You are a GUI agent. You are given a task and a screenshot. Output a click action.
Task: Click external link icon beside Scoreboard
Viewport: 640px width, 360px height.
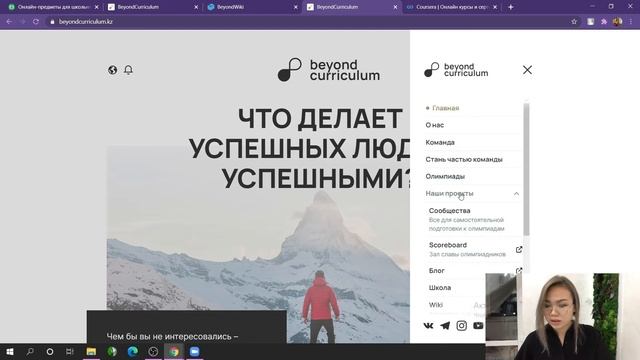coord(519,249)
